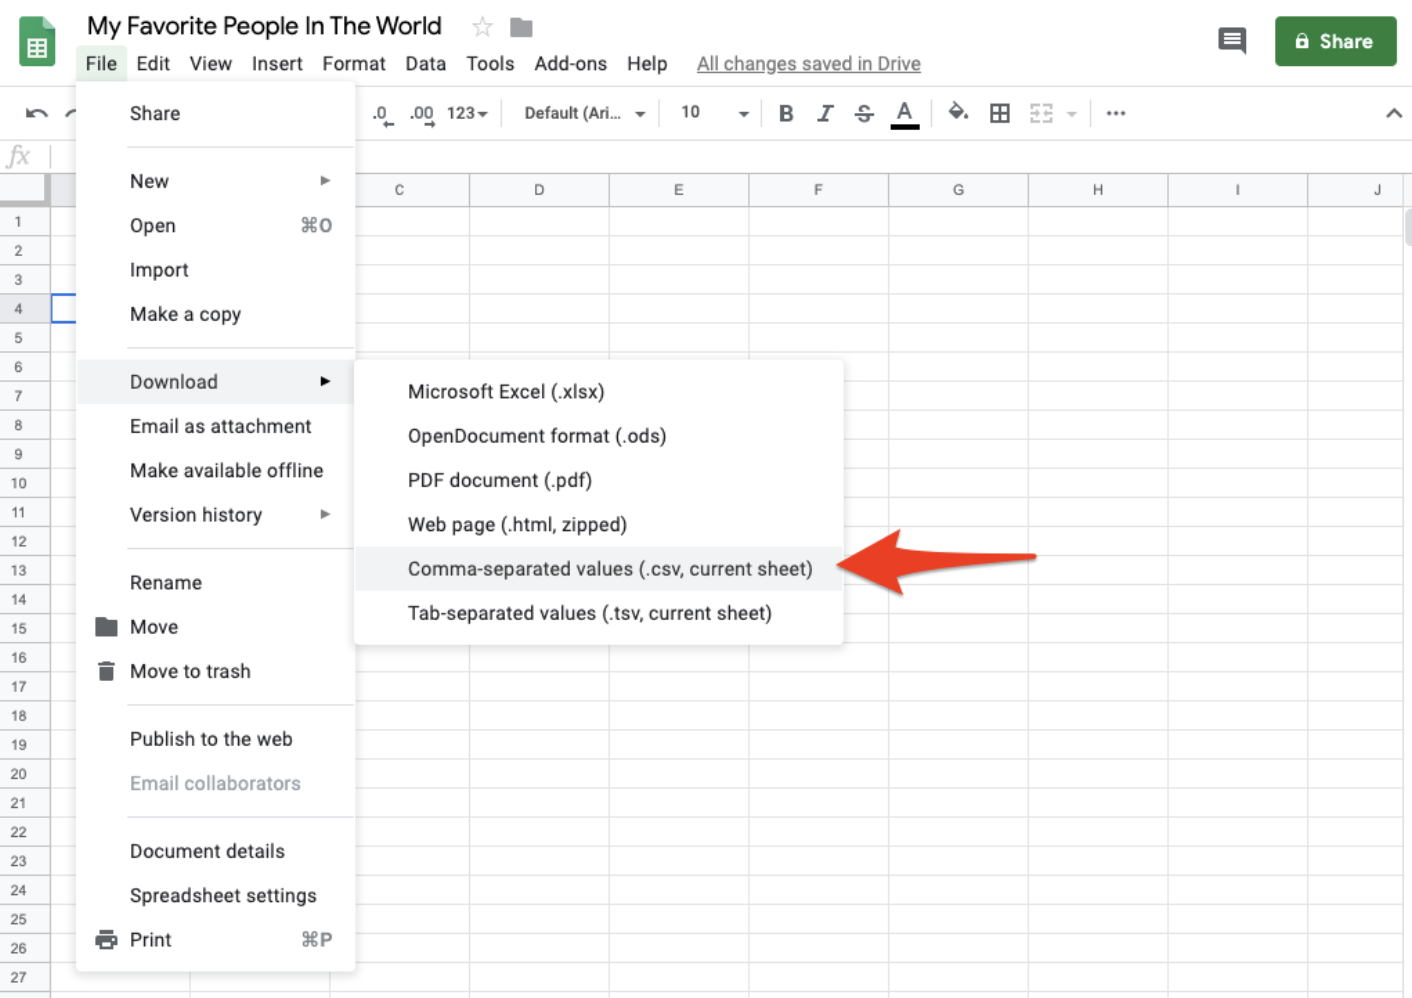
Task: Download as Microsoft Excel (.xlsx)
Action: (x=599, y=391)
